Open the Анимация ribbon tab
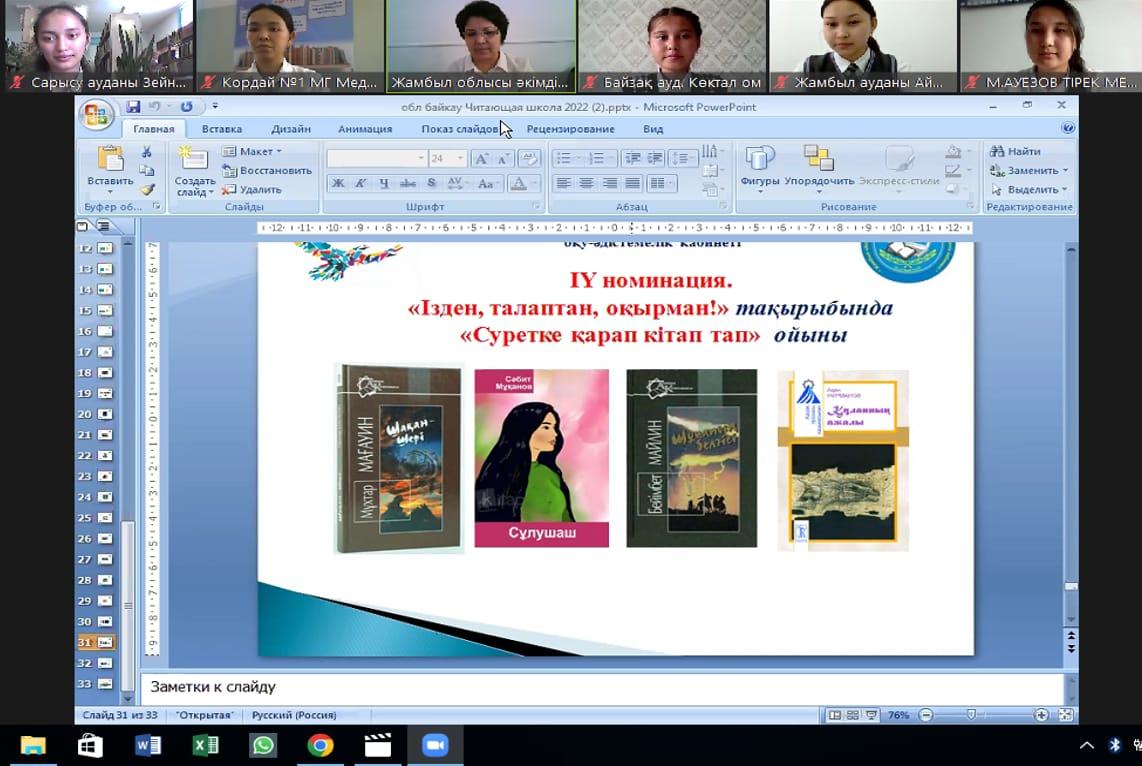 [x=365, y=129]
